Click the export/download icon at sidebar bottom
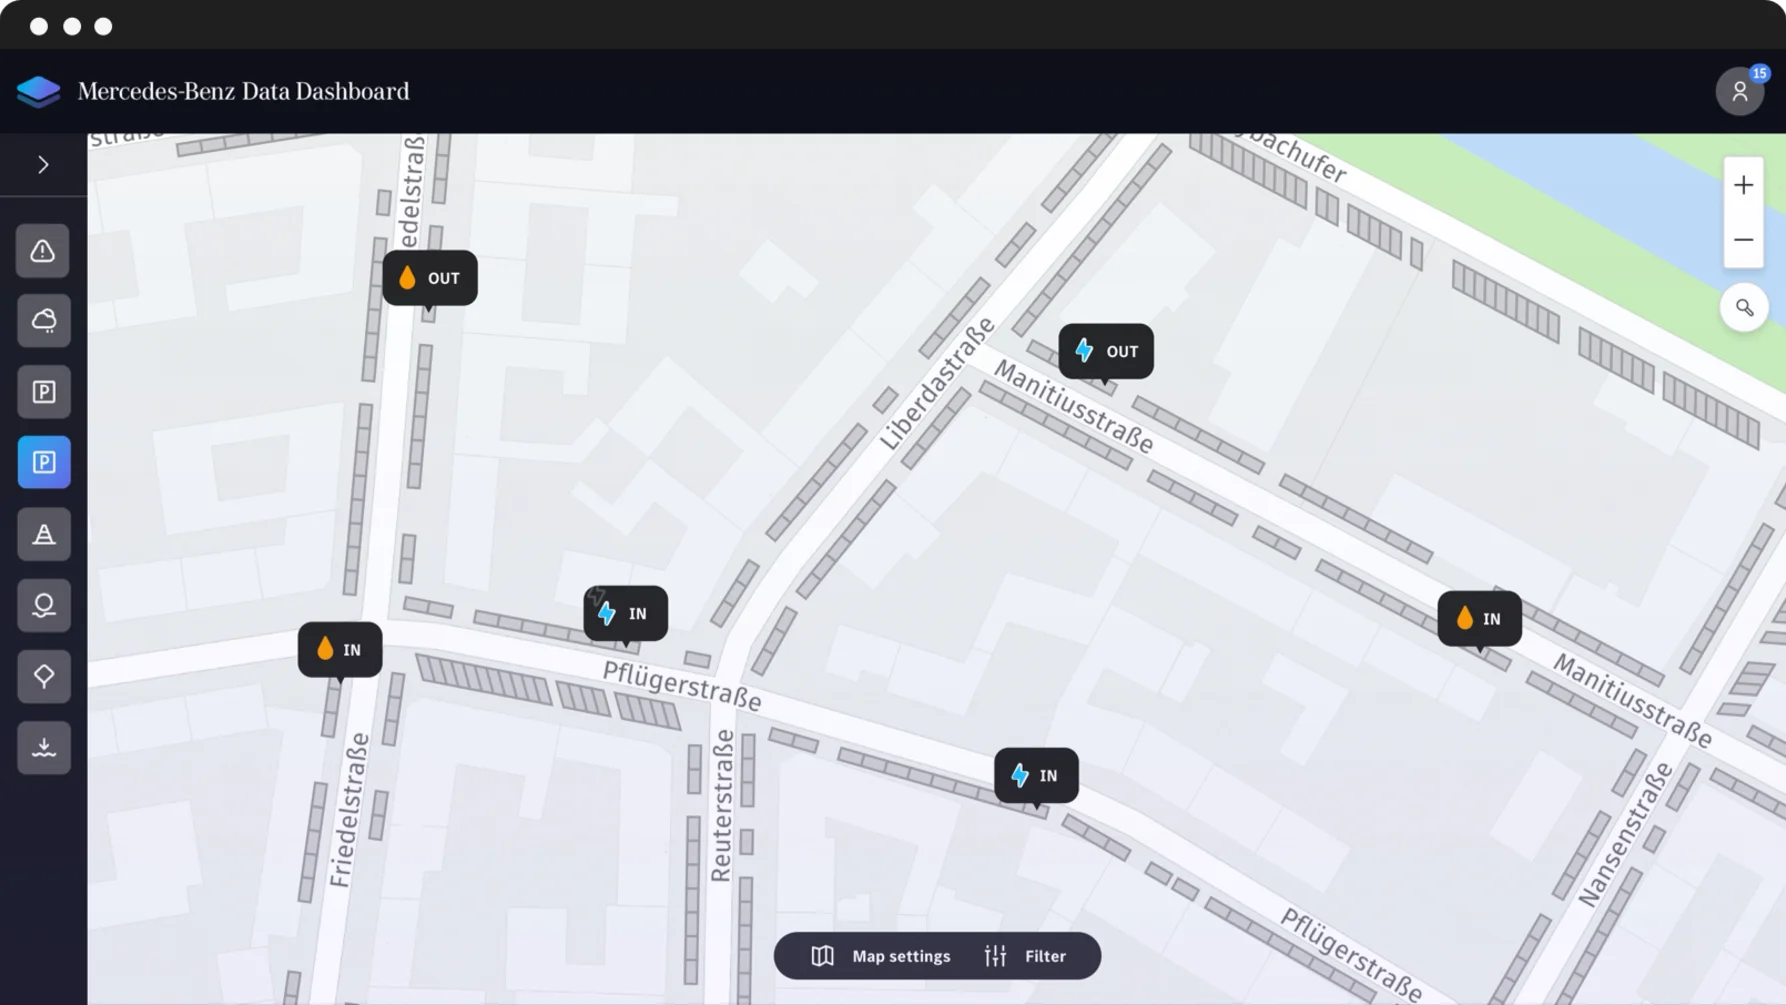Image resolution: width=1786 pixels, height=1005 pixels. tap(43, 746)
